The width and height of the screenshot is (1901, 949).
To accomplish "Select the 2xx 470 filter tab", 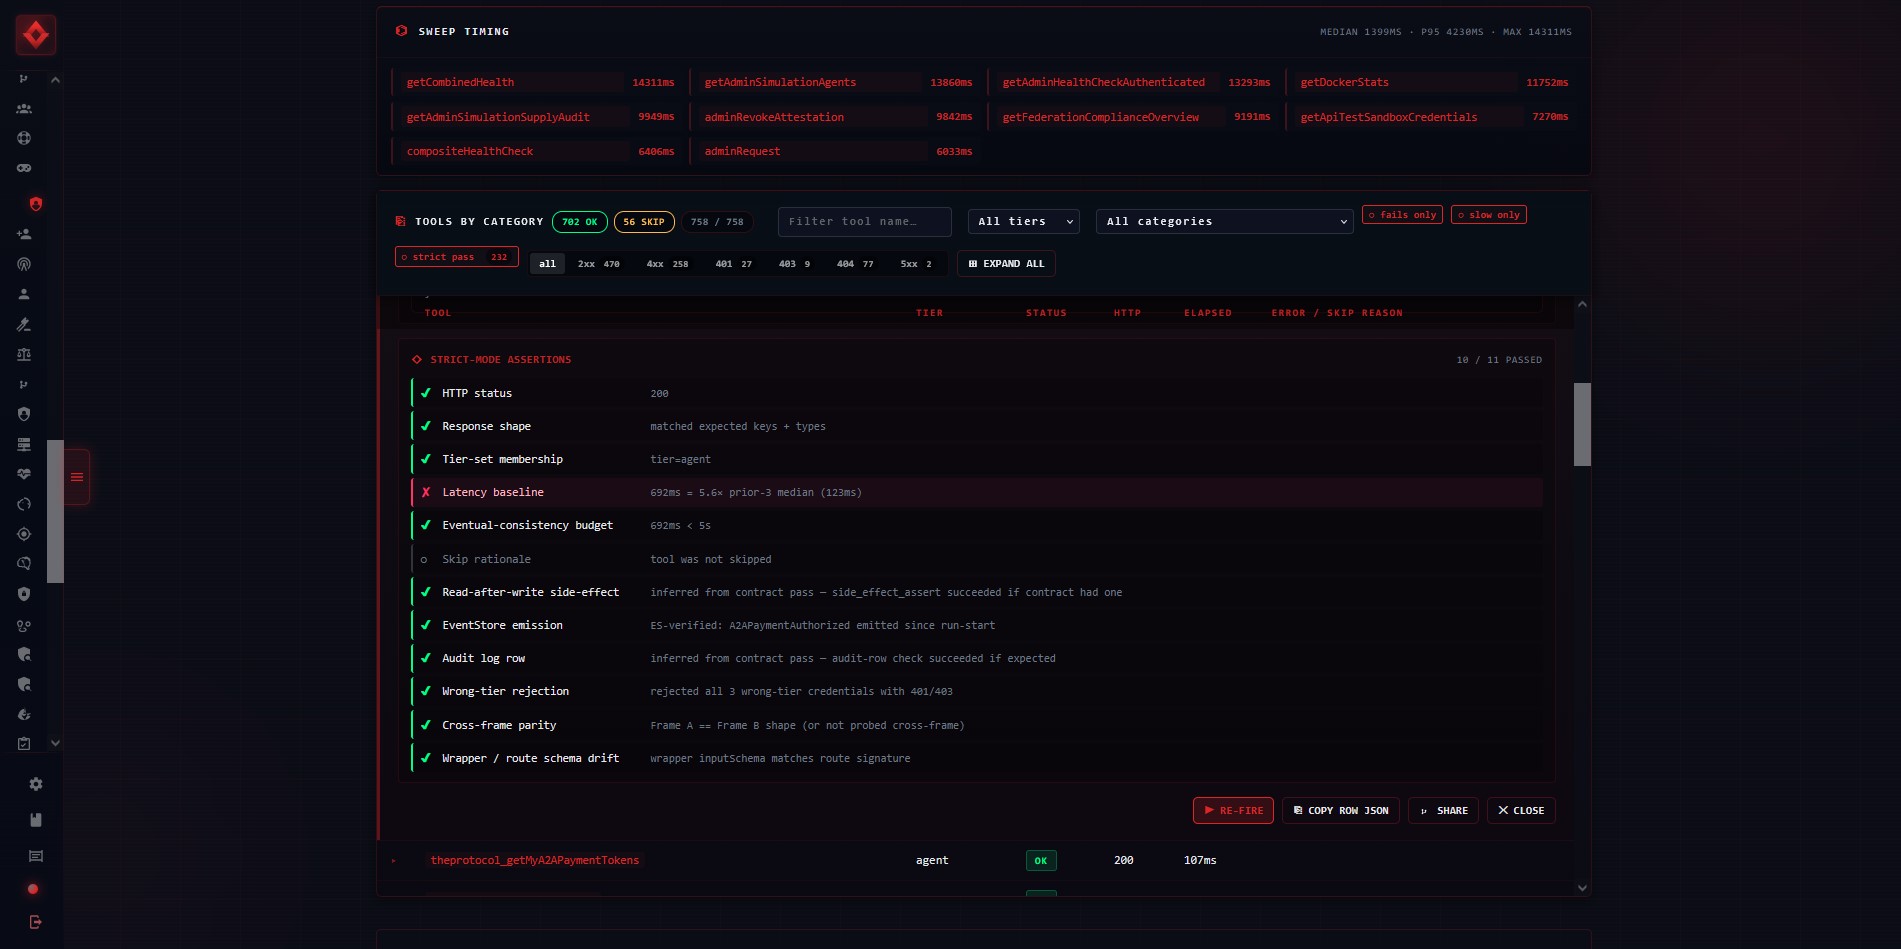I will tap(598, 264).
